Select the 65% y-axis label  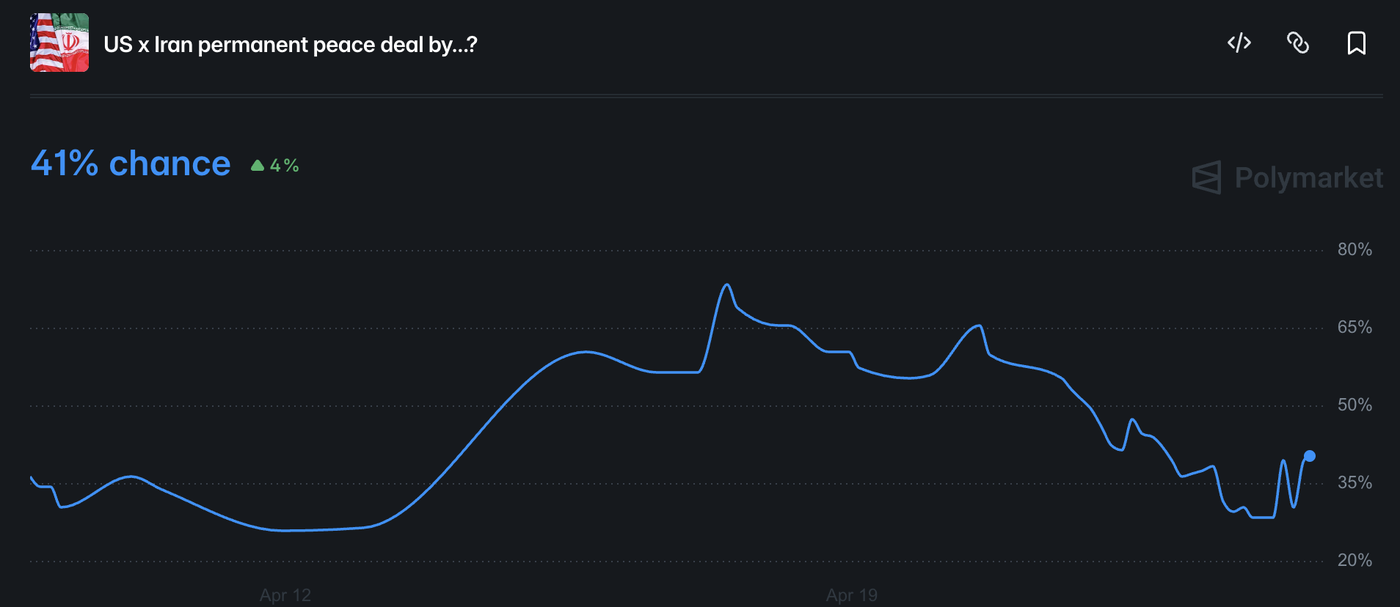tap(1354, 328)
